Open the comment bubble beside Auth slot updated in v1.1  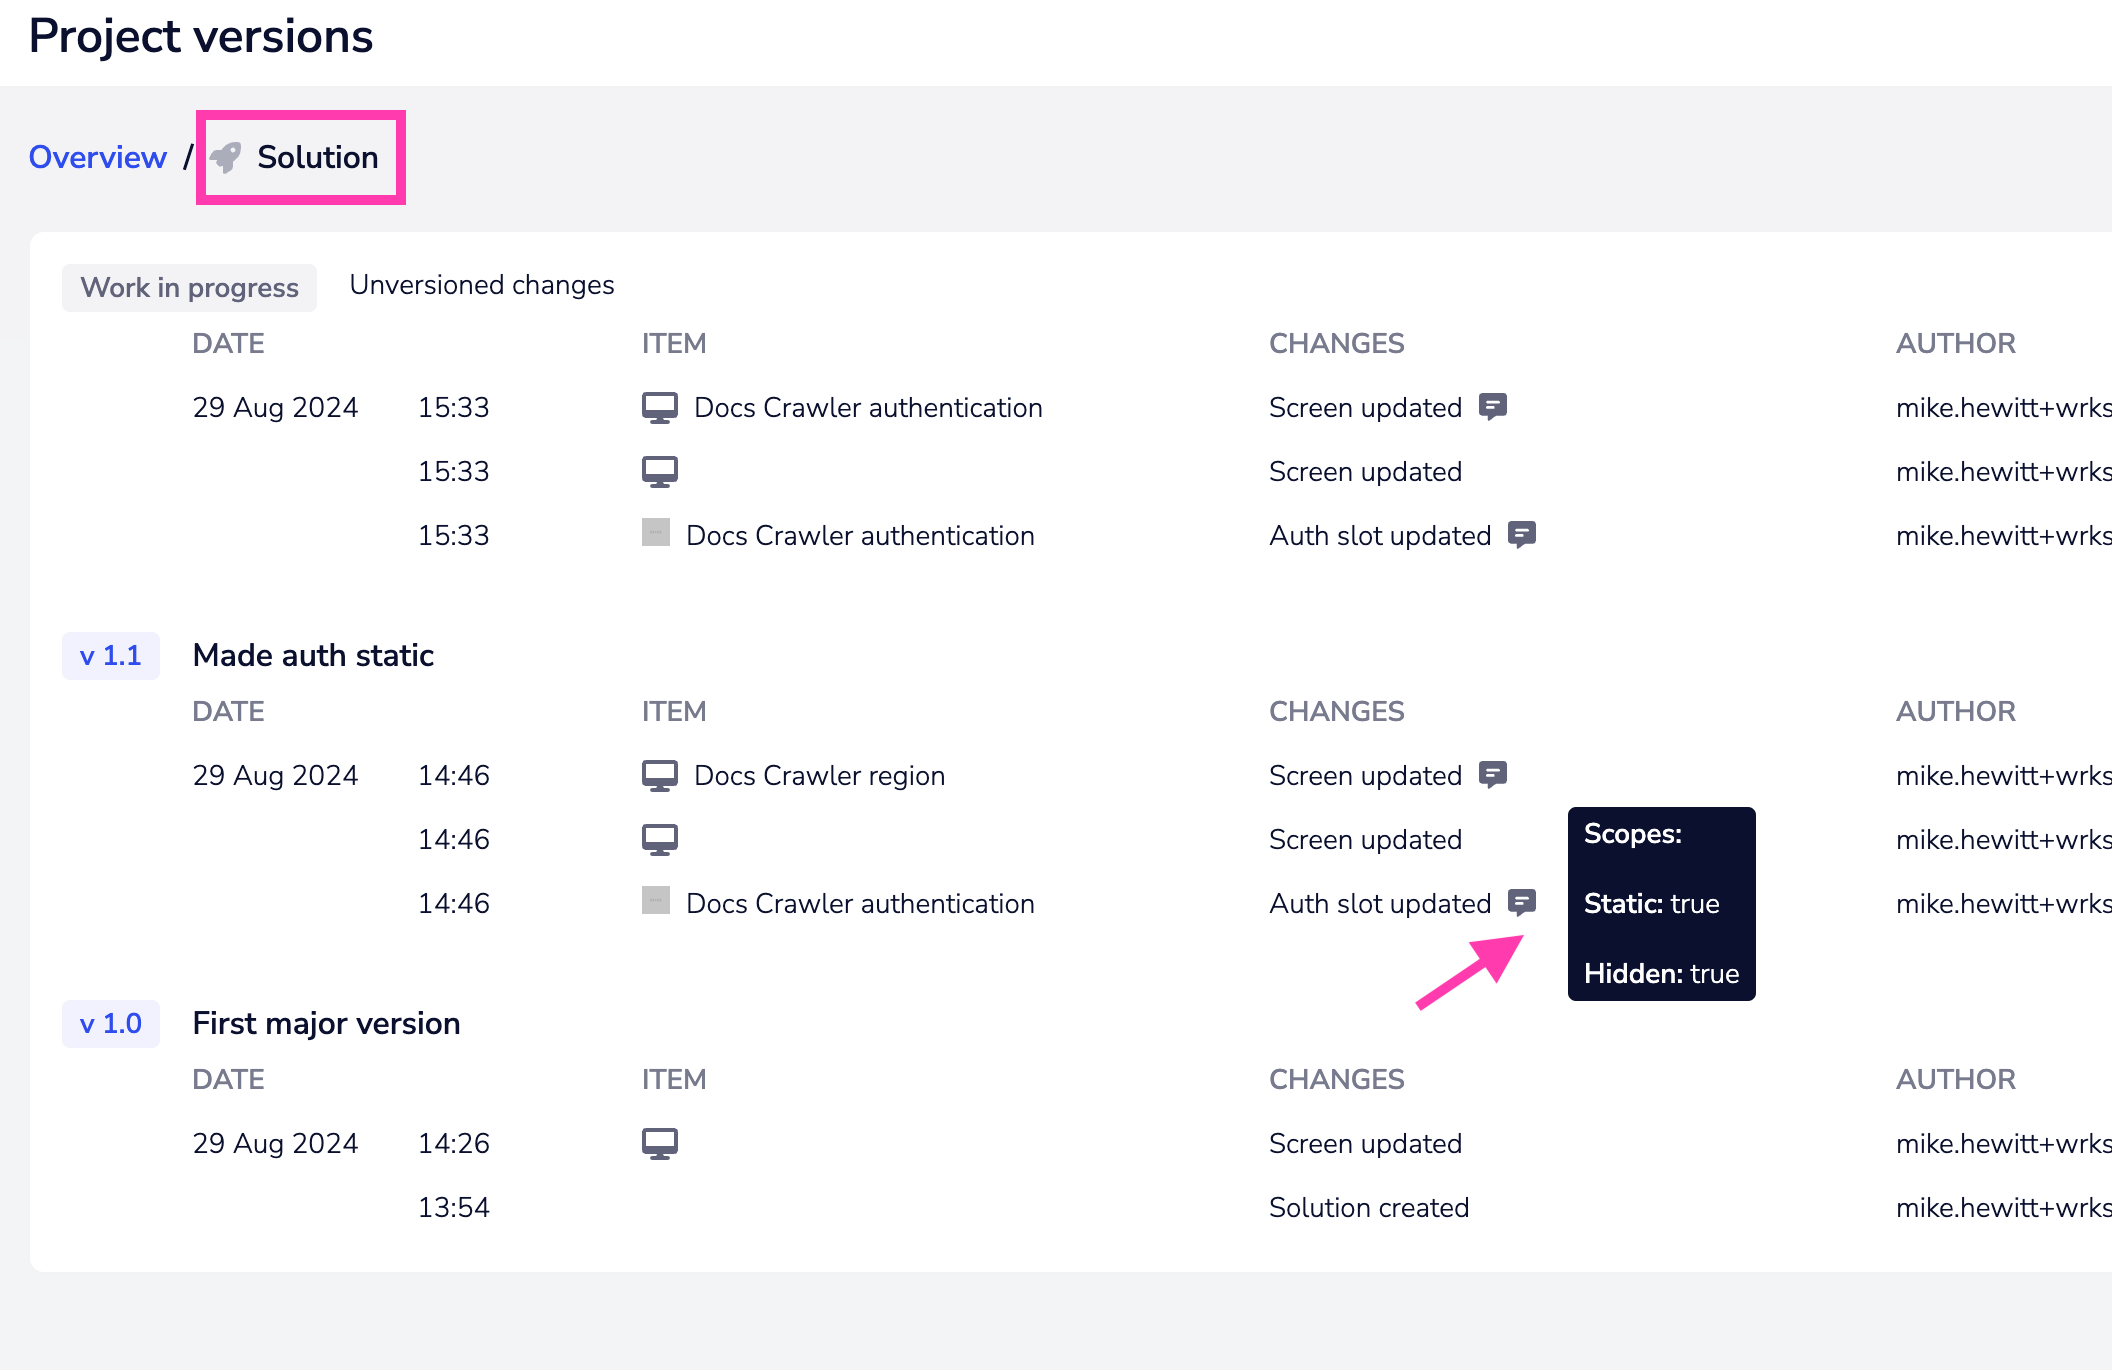point(1524,901)
